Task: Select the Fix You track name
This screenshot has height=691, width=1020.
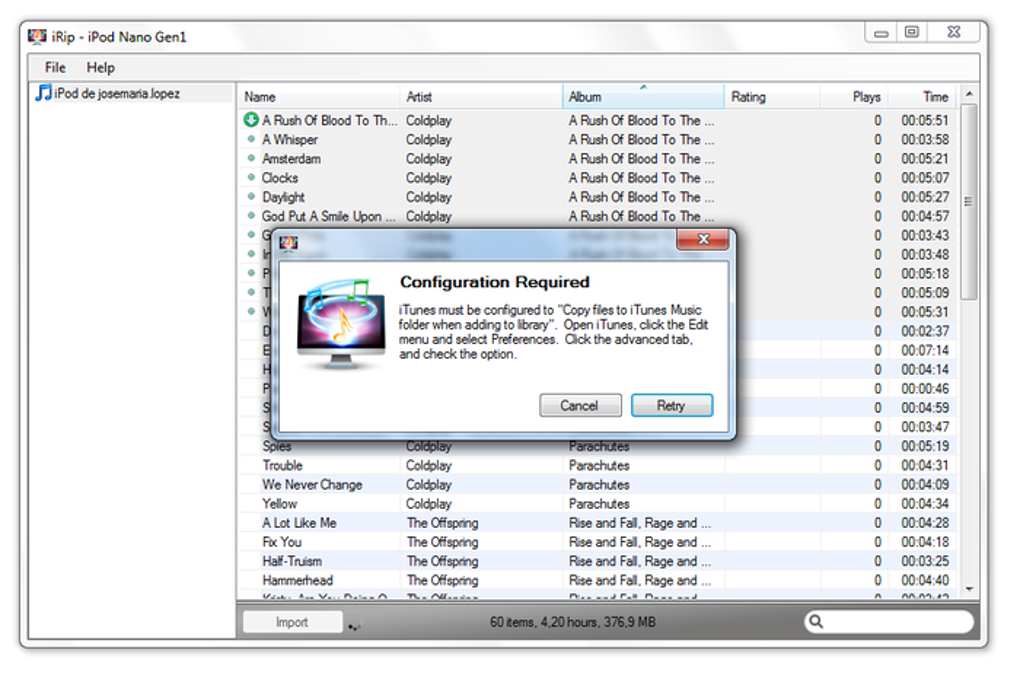Action: (x=282, y=542)
